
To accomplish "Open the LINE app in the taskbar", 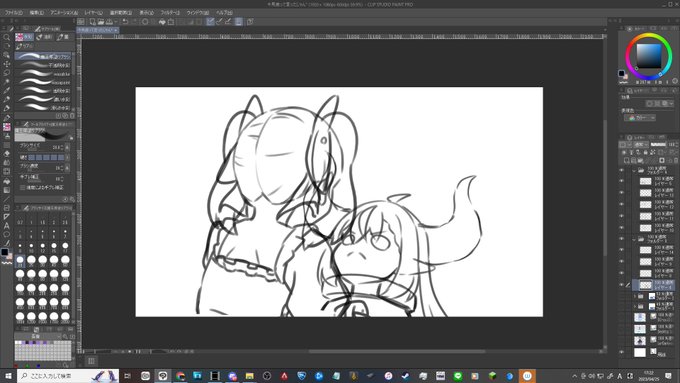I will pos(458,376).
